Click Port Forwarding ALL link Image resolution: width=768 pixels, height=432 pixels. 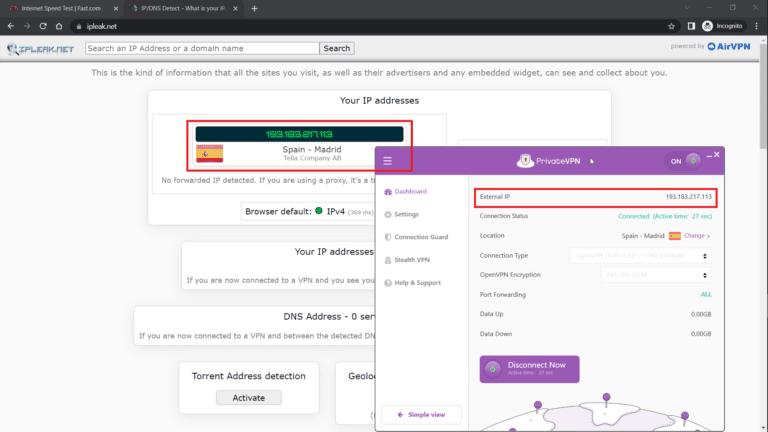(705, 294)
